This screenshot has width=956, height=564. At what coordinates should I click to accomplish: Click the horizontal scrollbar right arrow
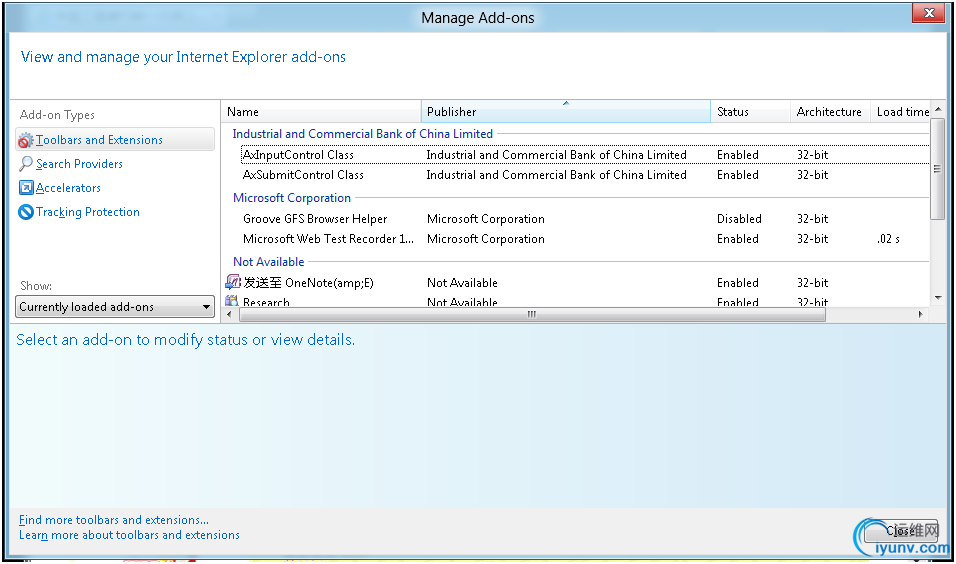point(921,314)
